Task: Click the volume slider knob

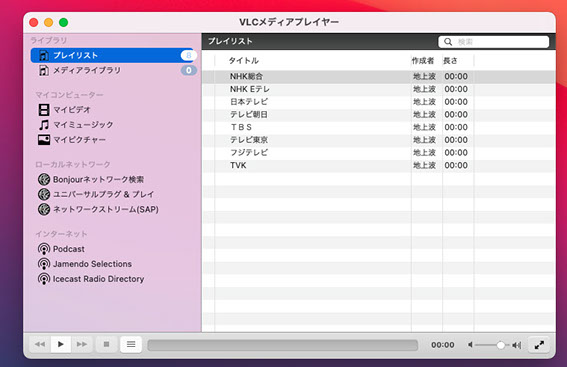Action: 500,345
